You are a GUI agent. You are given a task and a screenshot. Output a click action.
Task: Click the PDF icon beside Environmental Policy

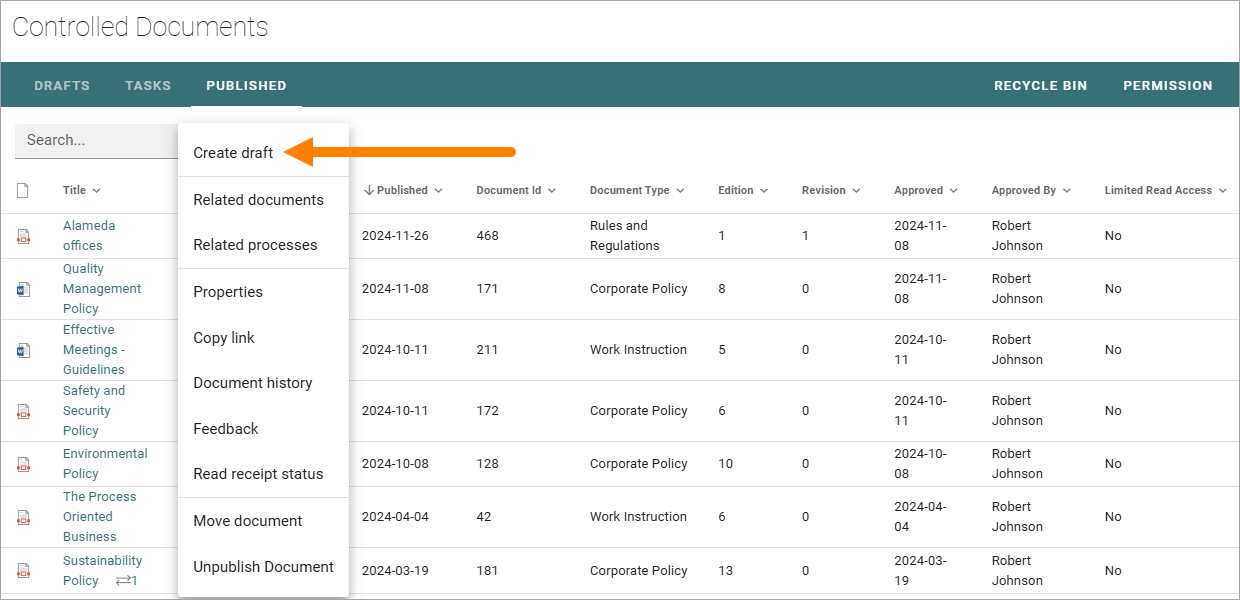[x=23, y=465]
